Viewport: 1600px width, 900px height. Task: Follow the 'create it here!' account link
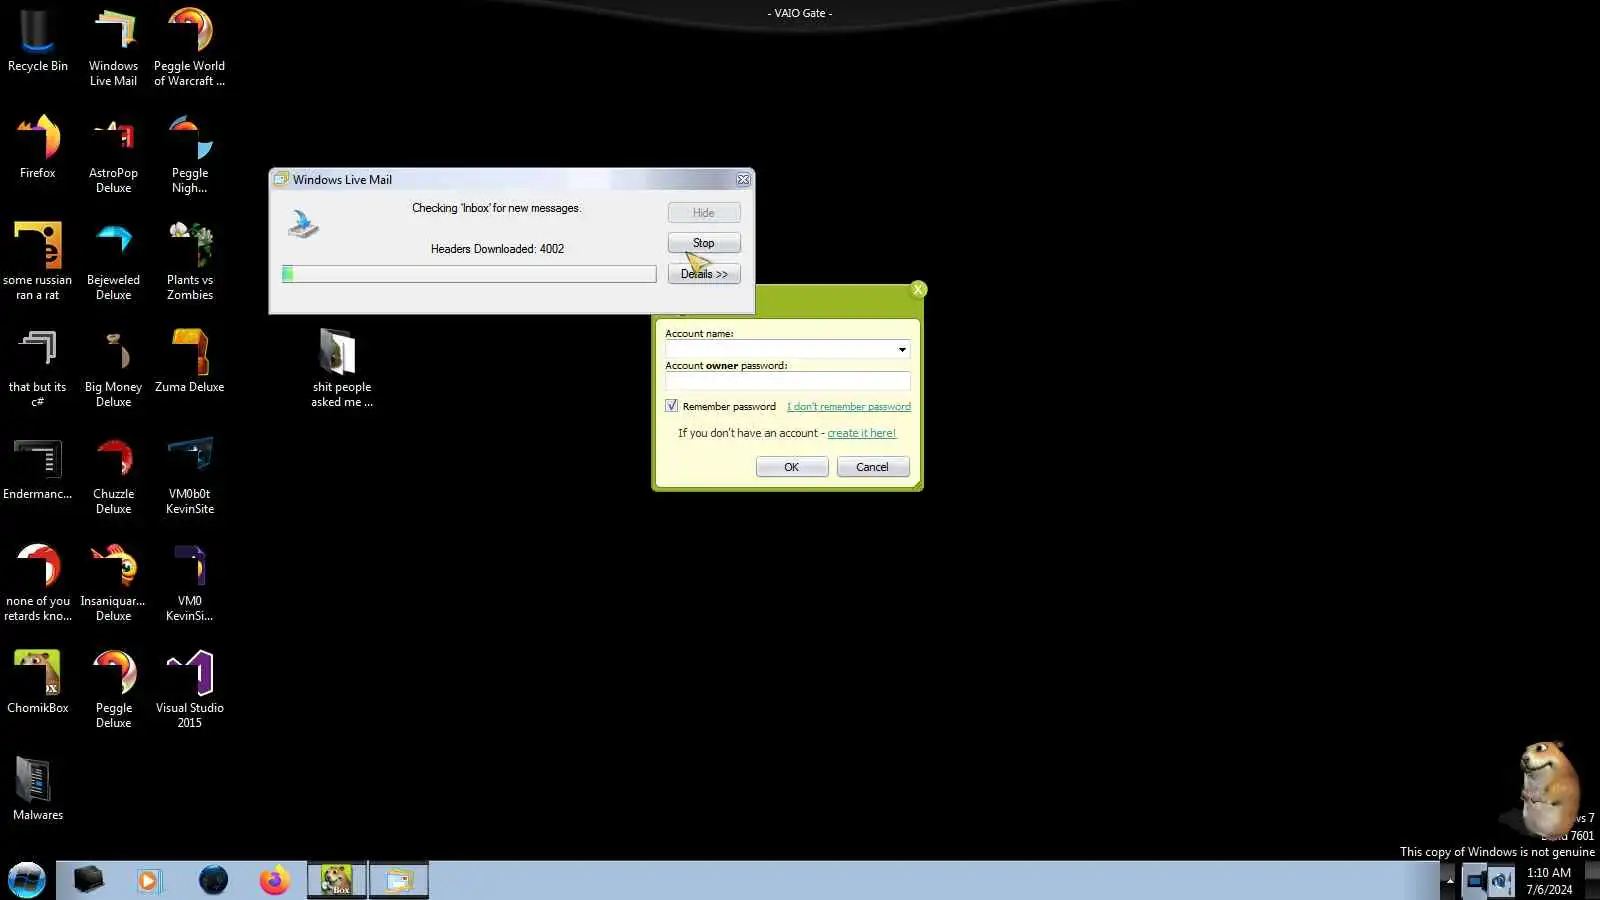point(862,433)
